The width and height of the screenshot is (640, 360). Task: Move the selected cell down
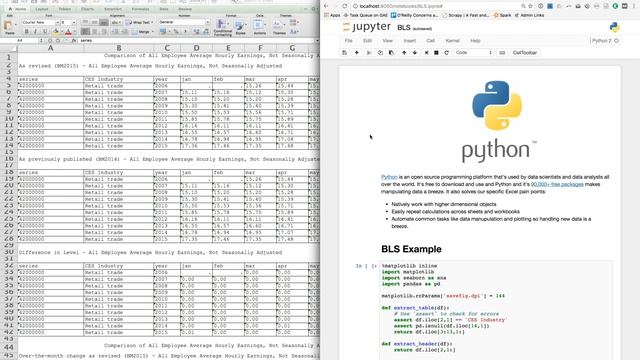coord(415,53)
